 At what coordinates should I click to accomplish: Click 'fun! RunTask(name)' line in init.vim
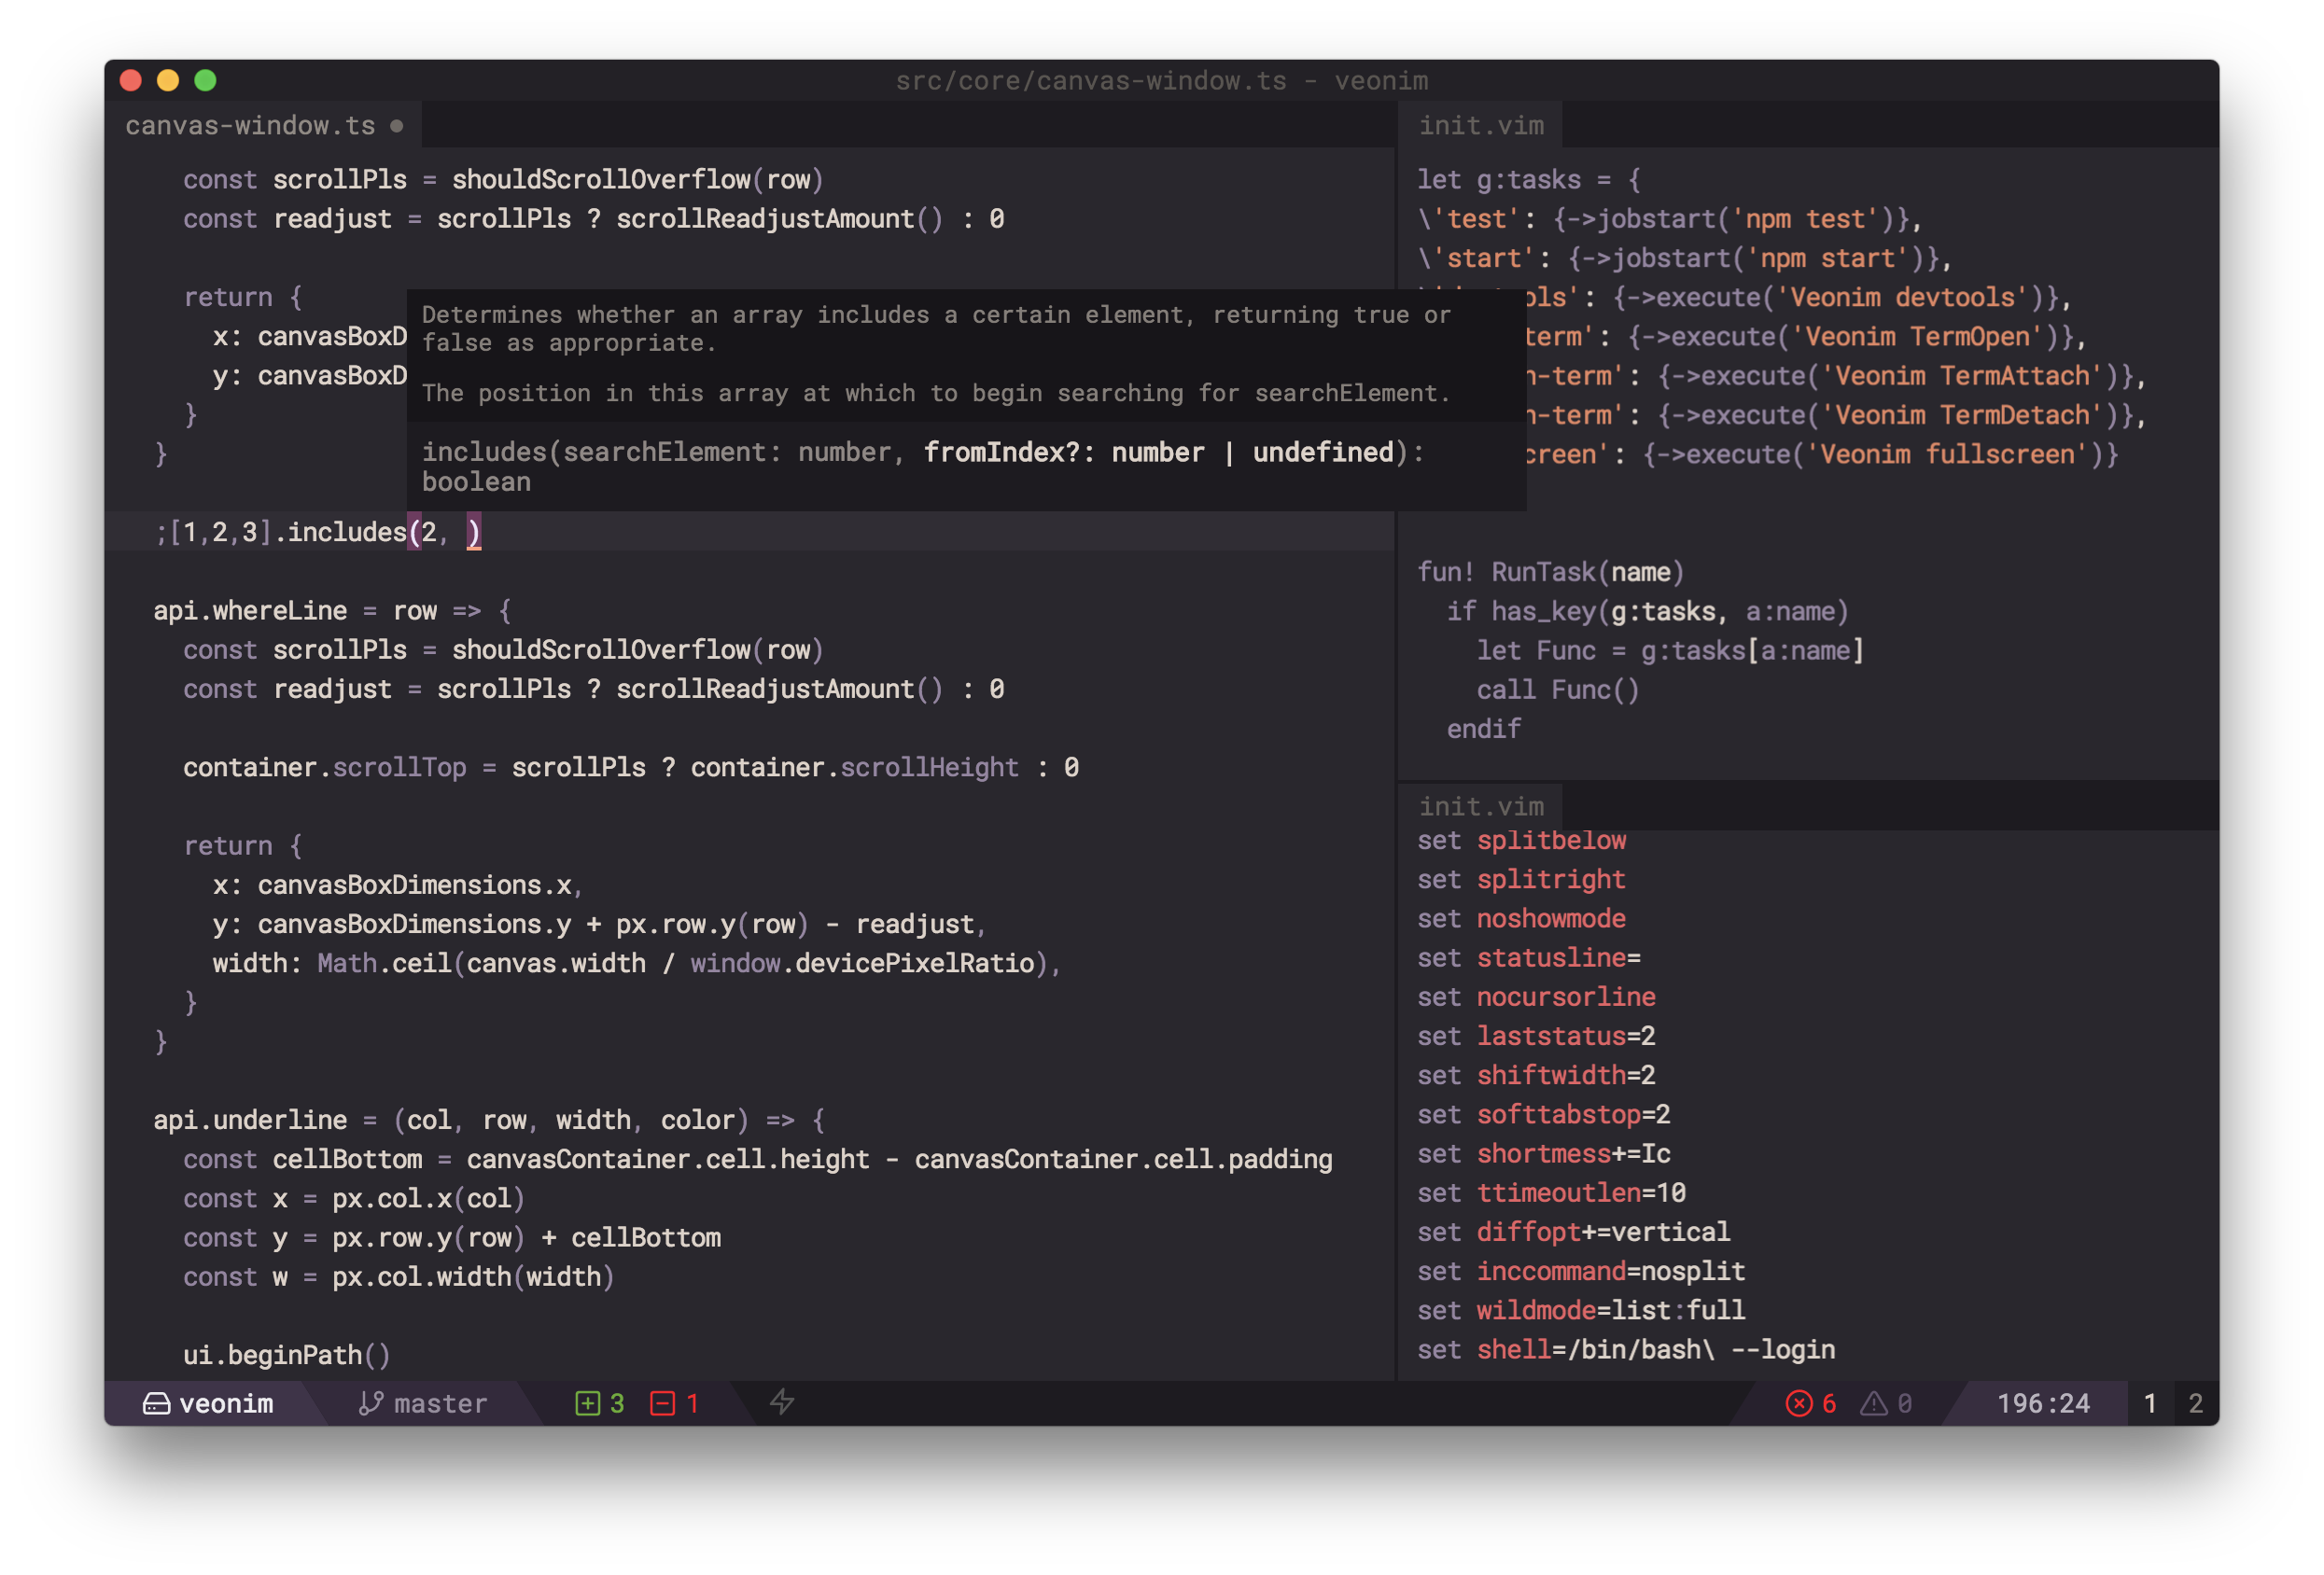[1550, 572]
